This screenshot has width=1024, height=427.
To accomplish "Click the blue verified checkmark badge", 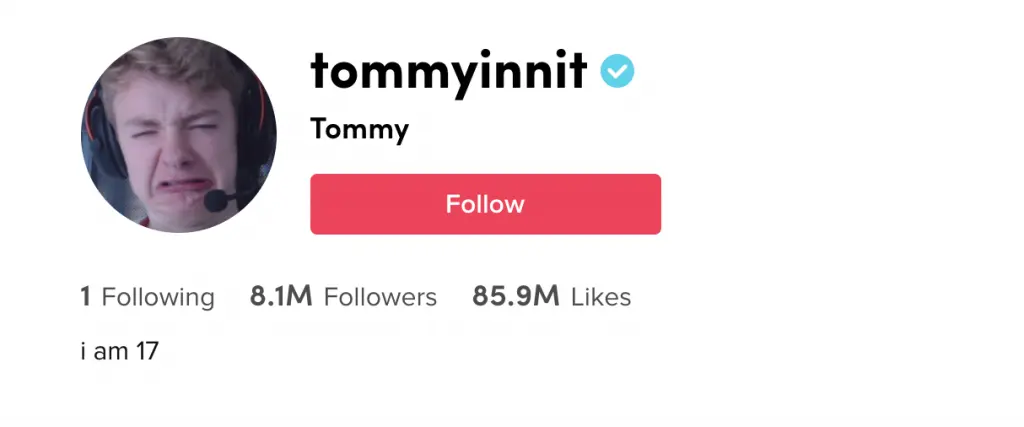I will (617, 71).
